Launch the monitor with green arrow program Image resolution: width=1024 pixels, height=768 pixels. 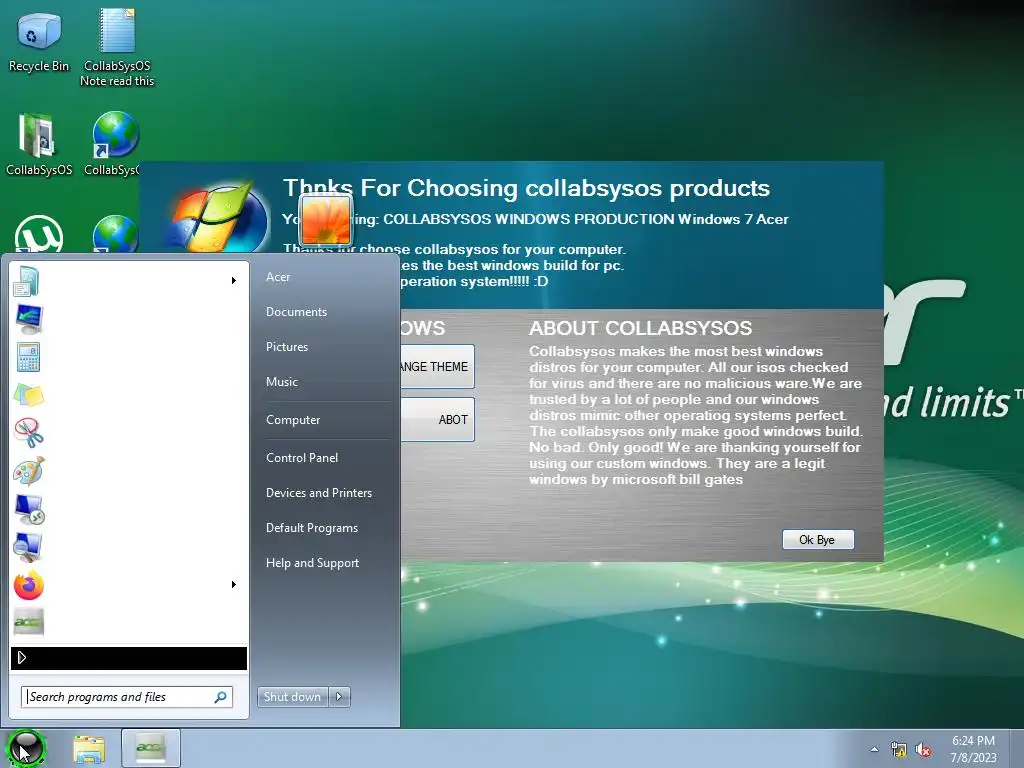point(28,319)
